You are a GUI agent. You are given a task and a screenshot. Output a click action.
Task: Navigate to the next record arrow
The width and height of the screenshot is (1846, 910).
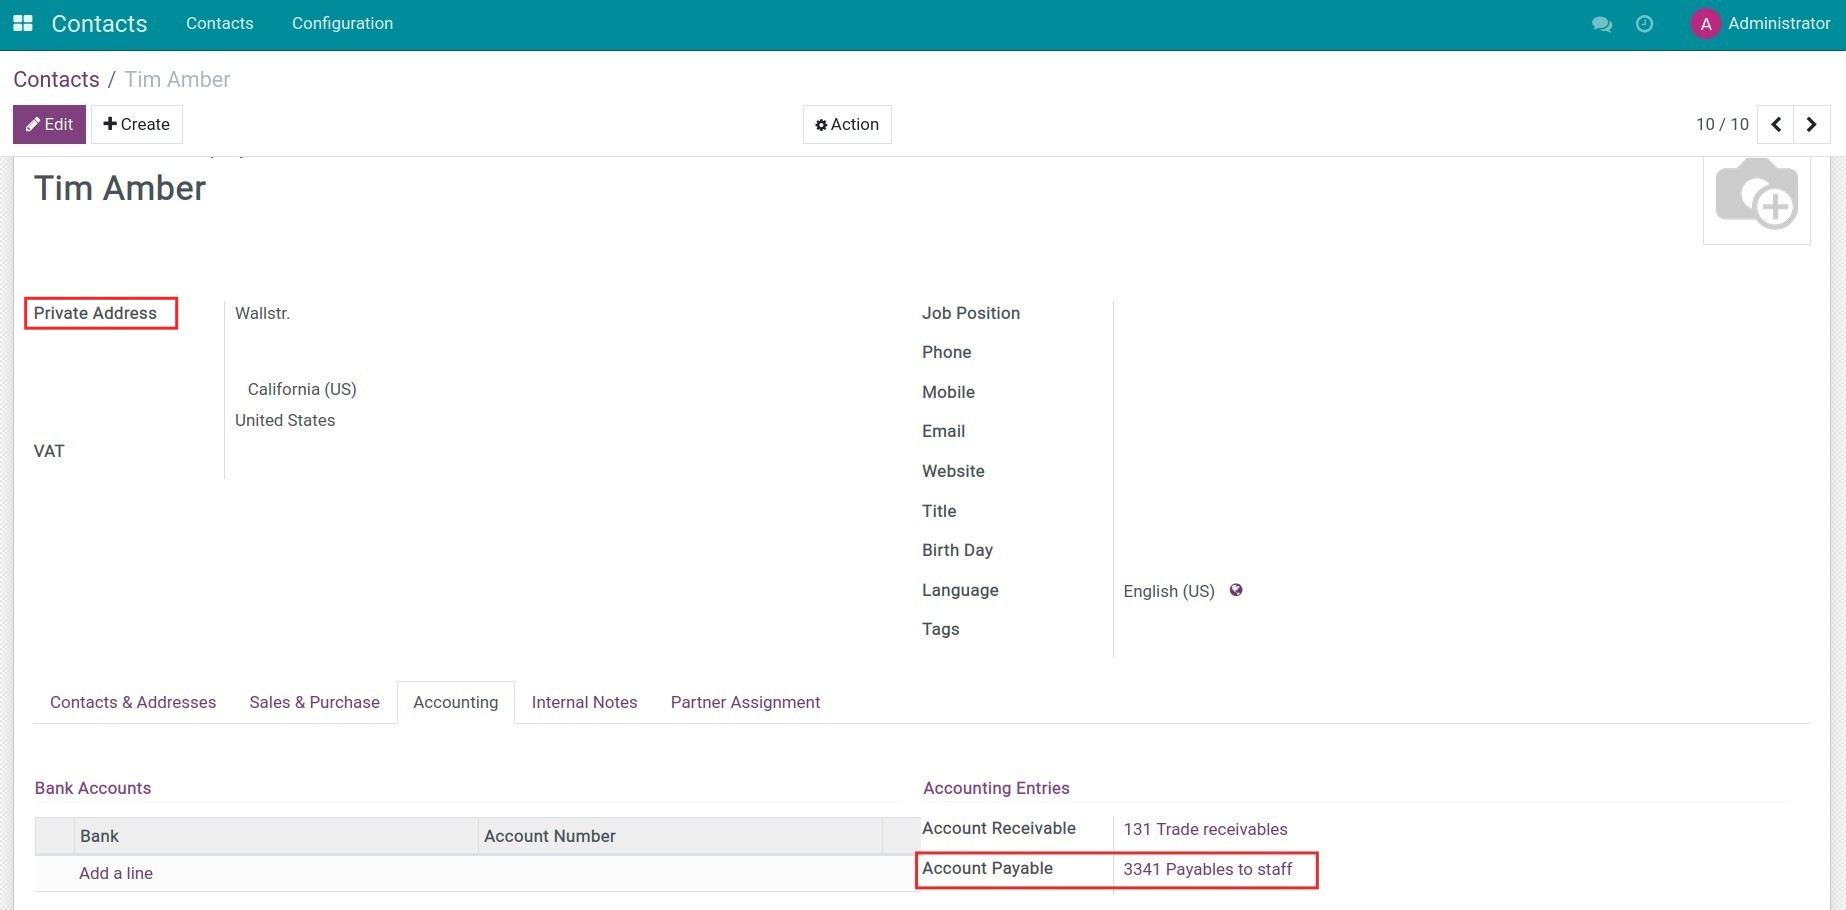[1812, 124]
